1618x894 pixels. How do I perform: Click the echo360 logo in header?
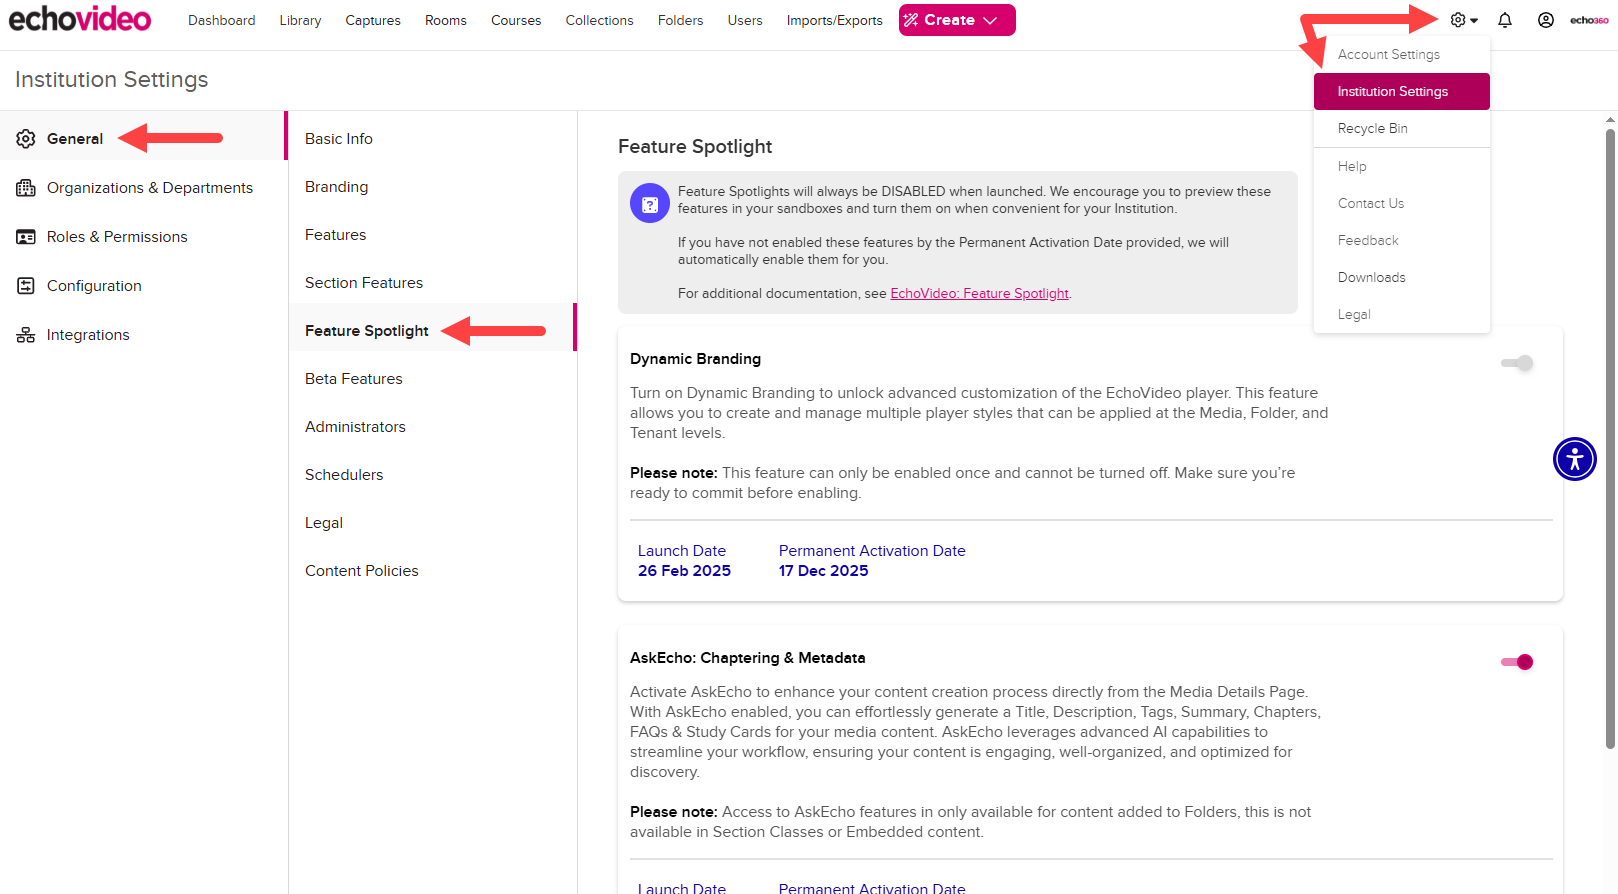1589,20
